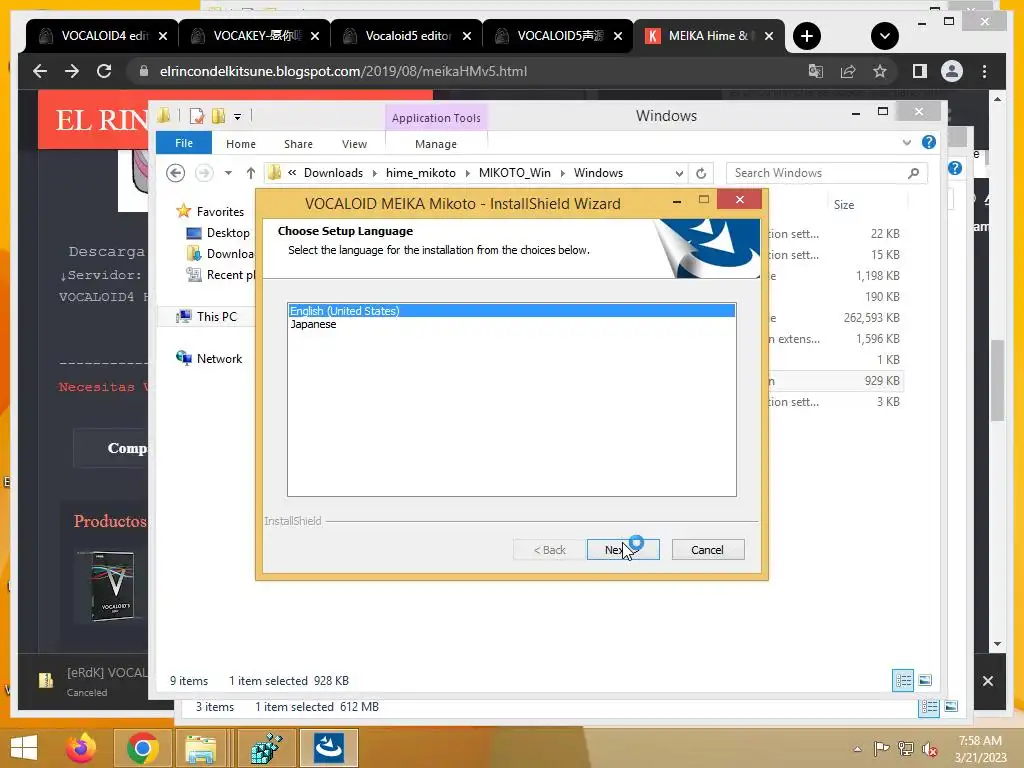This screenshot has height=768, width=1024.
Task: Switch to the VOCALOID4 editor browser tab
Action: click(103, 36)
